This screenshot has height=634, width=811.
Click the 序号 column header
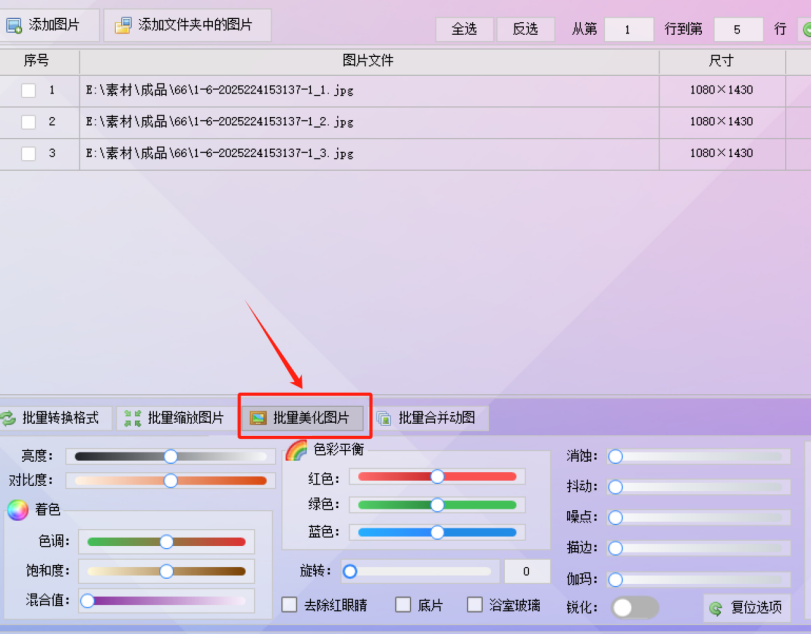point(38,61)
